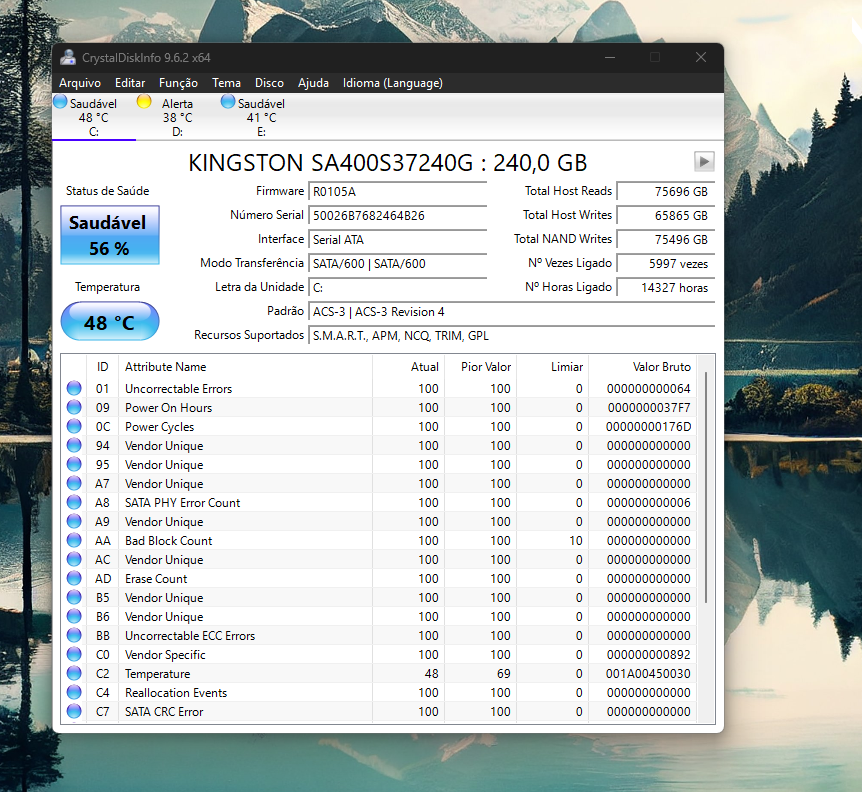
Task: Click the Interface field Serial ATA
Action: (397, 240)
